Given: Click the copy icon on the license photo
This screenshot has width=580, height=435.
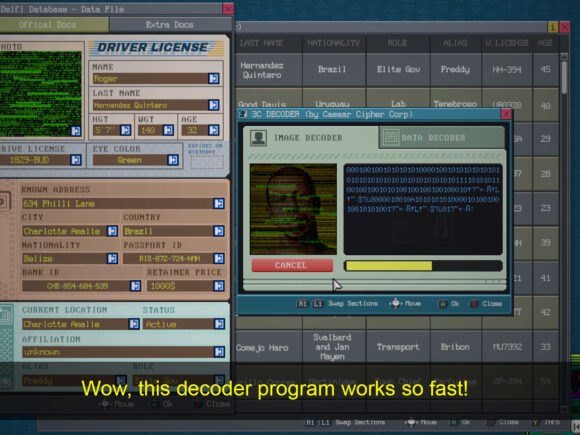Looking at the screenshot, I should point(76,131).
